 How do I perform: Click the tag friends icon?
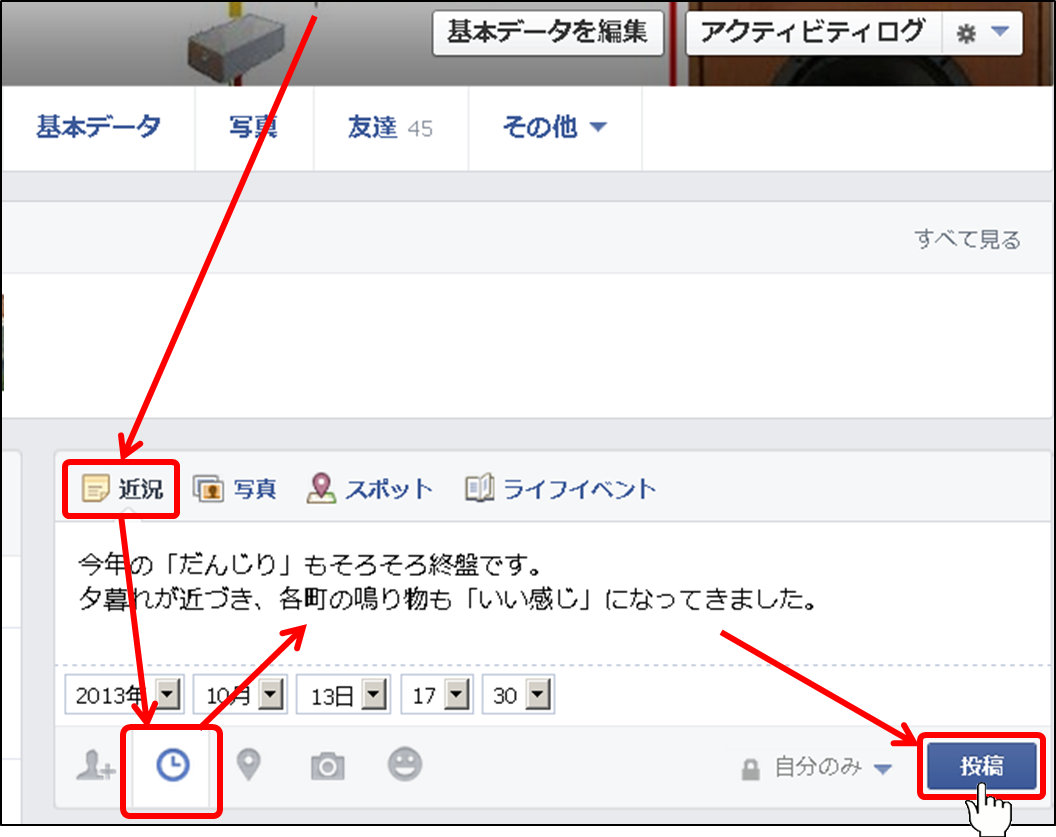(96, 767)
